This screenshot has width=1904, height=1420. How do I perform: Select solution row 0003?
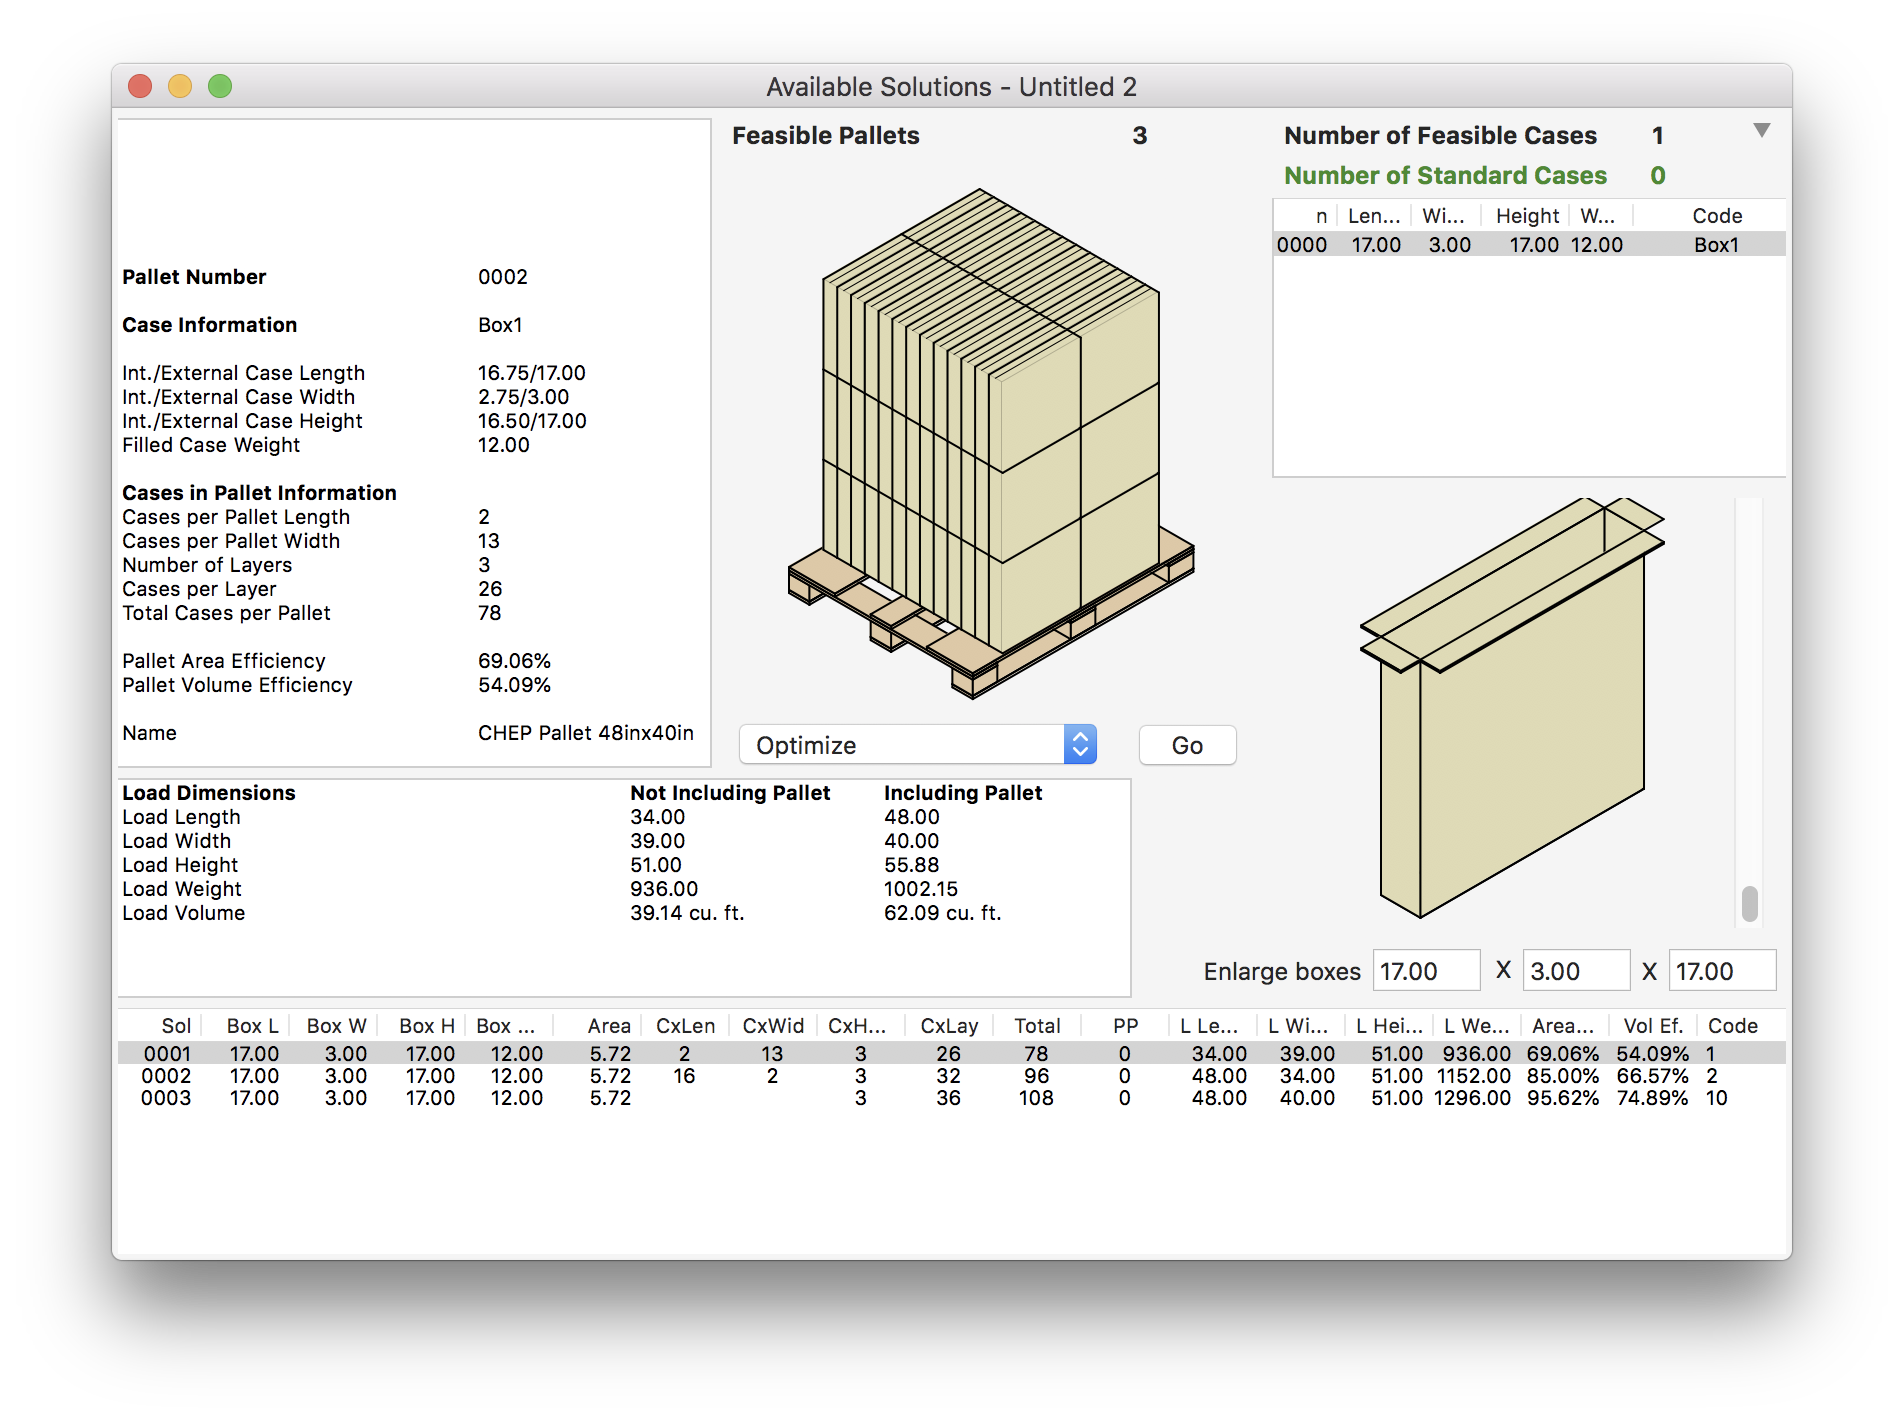click(x=951, y=1098)
